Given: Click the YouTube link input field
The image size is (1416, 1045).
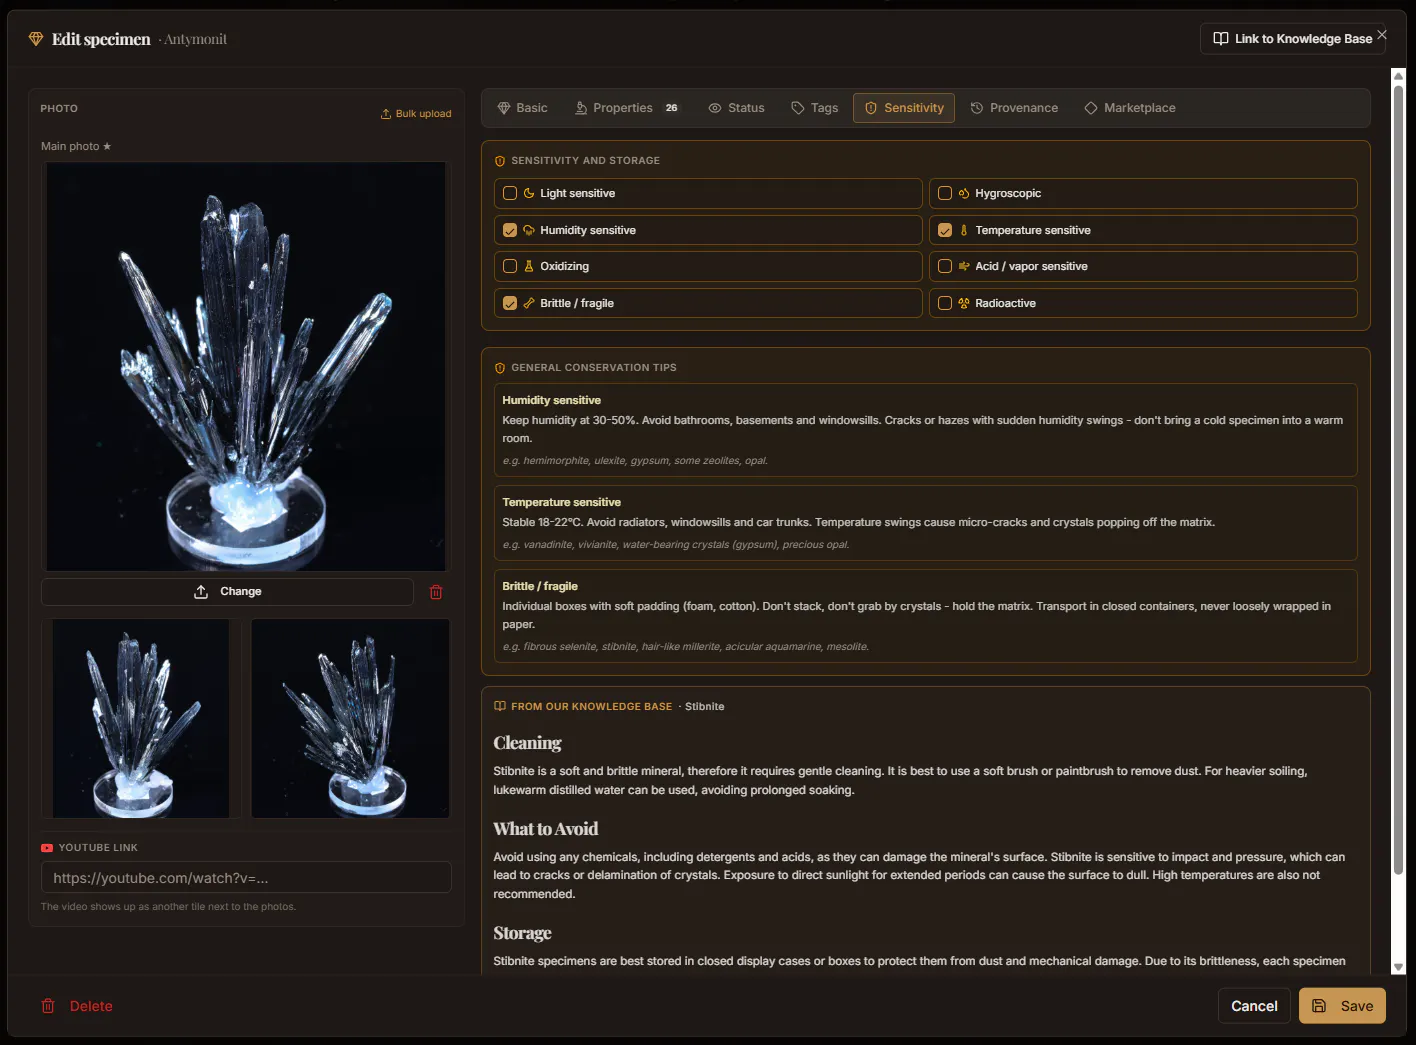Looking at the screenshot, I should pos(246,878).
